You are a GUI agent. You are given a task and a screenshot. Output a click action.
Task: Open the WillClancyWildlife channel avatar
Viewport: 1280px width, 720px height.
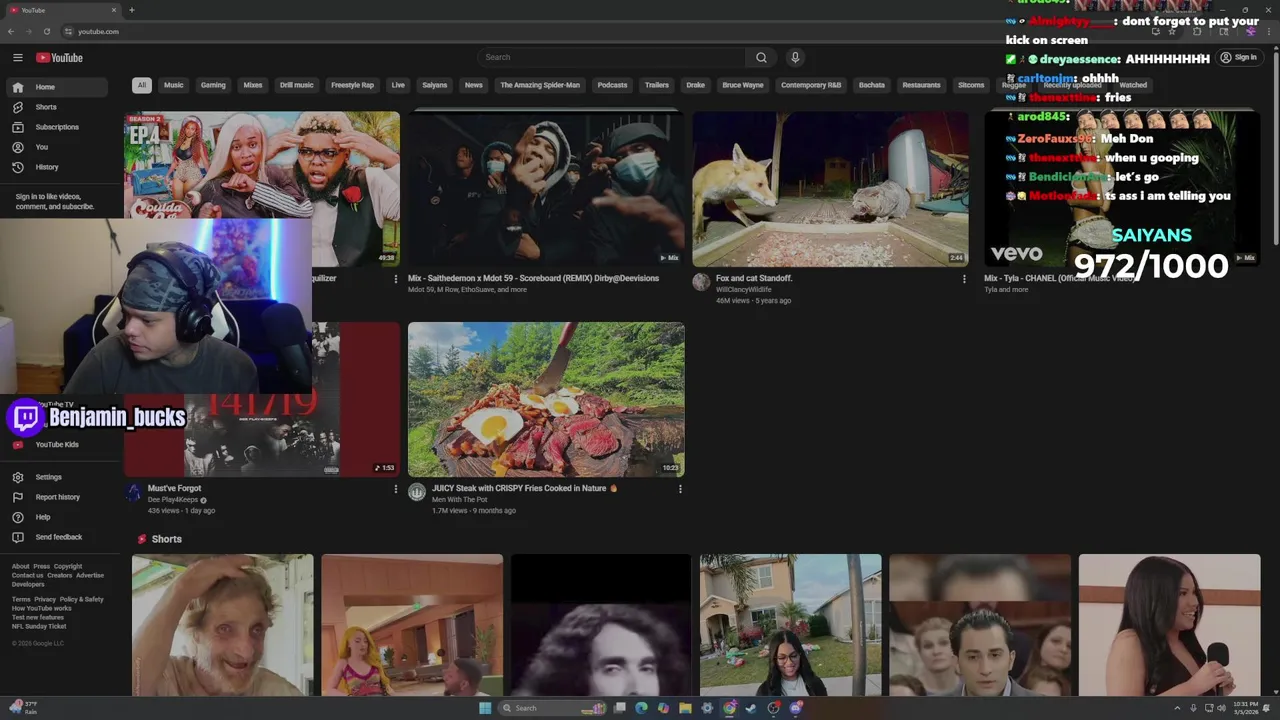click(701, 282)
